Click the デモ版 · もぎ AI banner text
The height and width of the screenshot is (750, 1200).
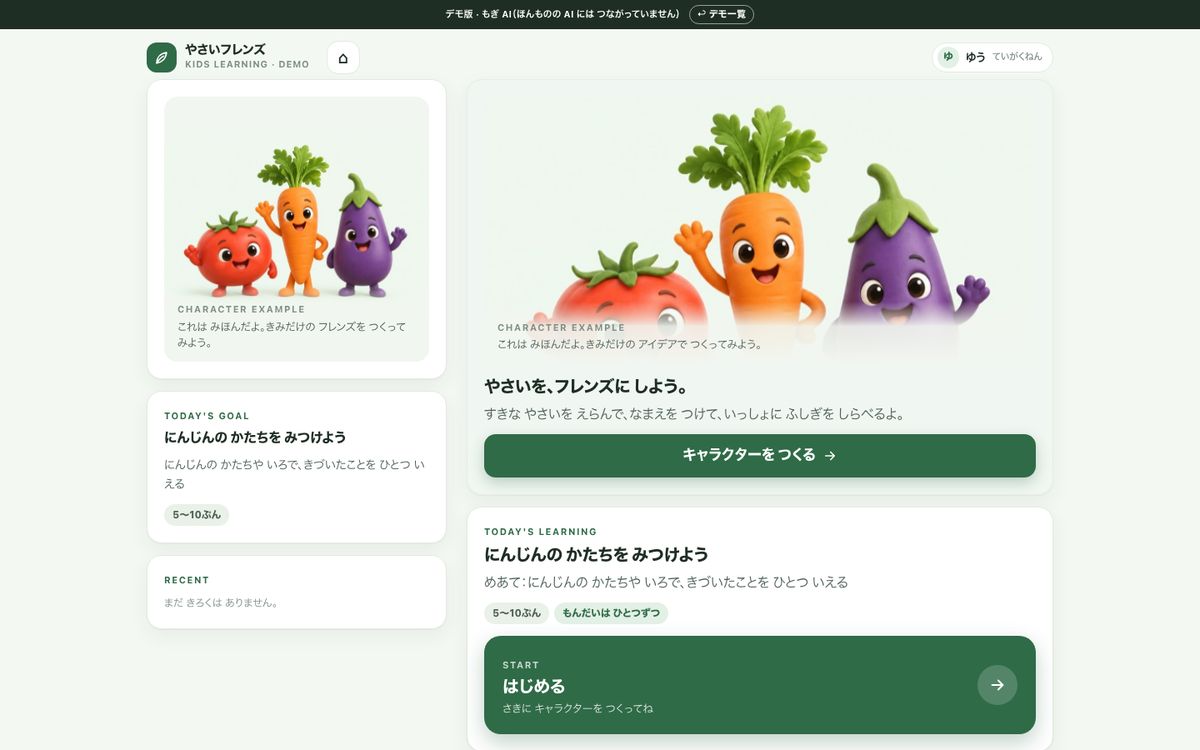[x=563, y=14]
